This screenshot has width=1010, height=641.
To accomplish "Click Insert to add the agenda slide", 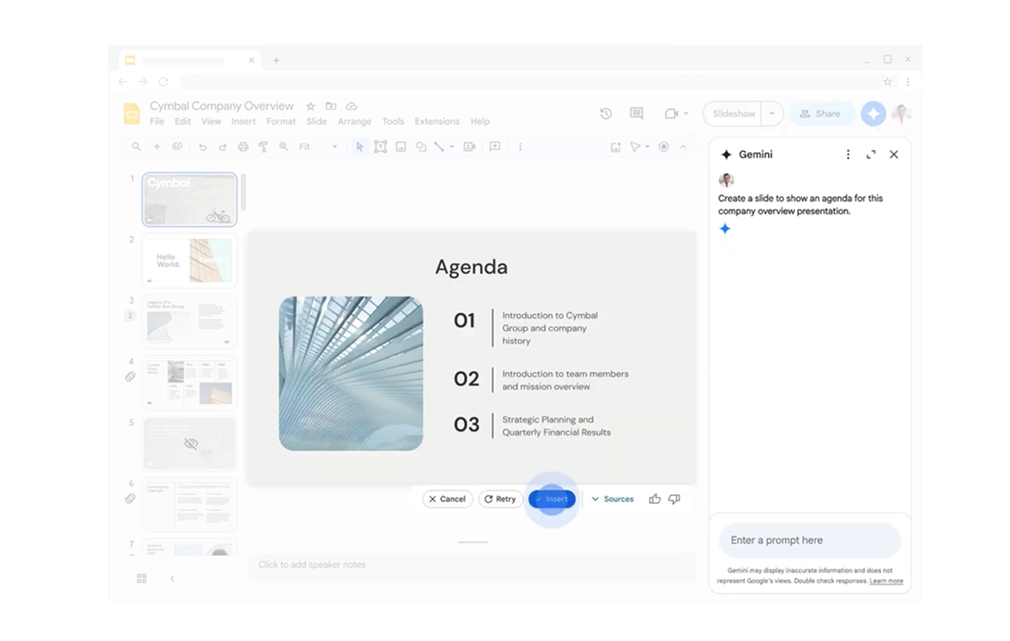I will point(552,499).
